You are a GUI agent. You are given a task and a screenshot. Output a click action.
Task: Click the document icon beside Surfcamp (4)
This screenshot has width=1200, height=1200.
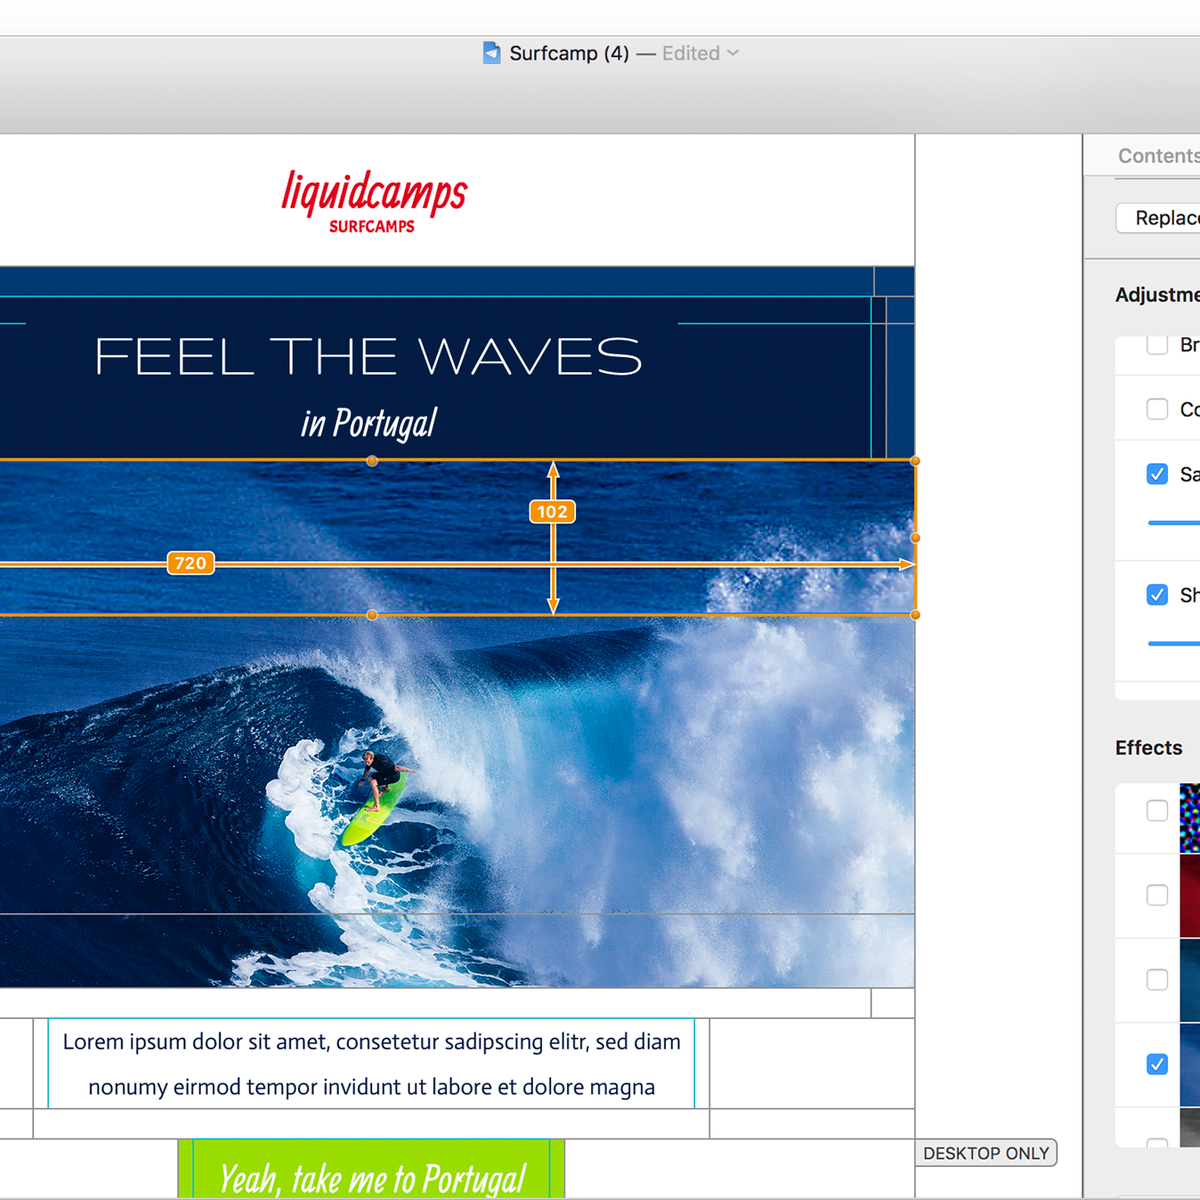(x=491, y=53)
